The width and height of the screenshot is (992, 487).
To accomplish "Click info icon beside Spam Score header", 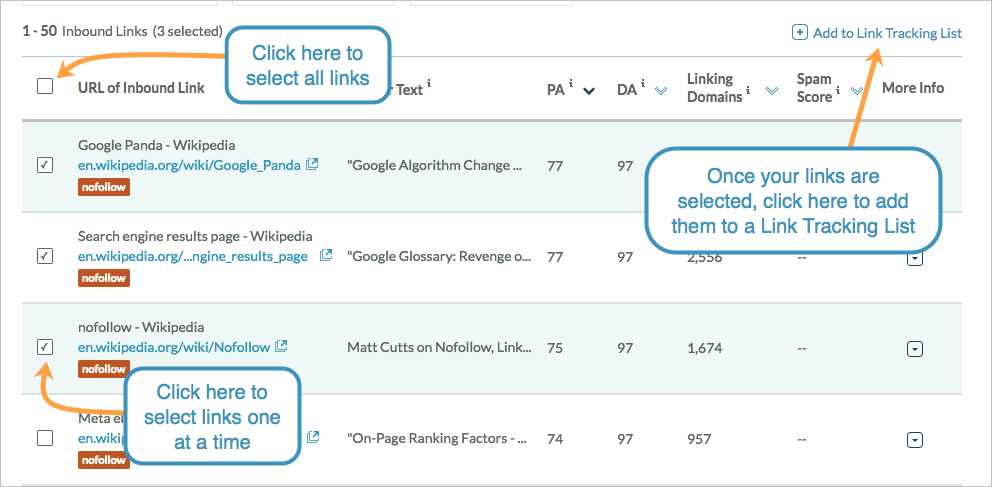I will click(x=837, y=90).
